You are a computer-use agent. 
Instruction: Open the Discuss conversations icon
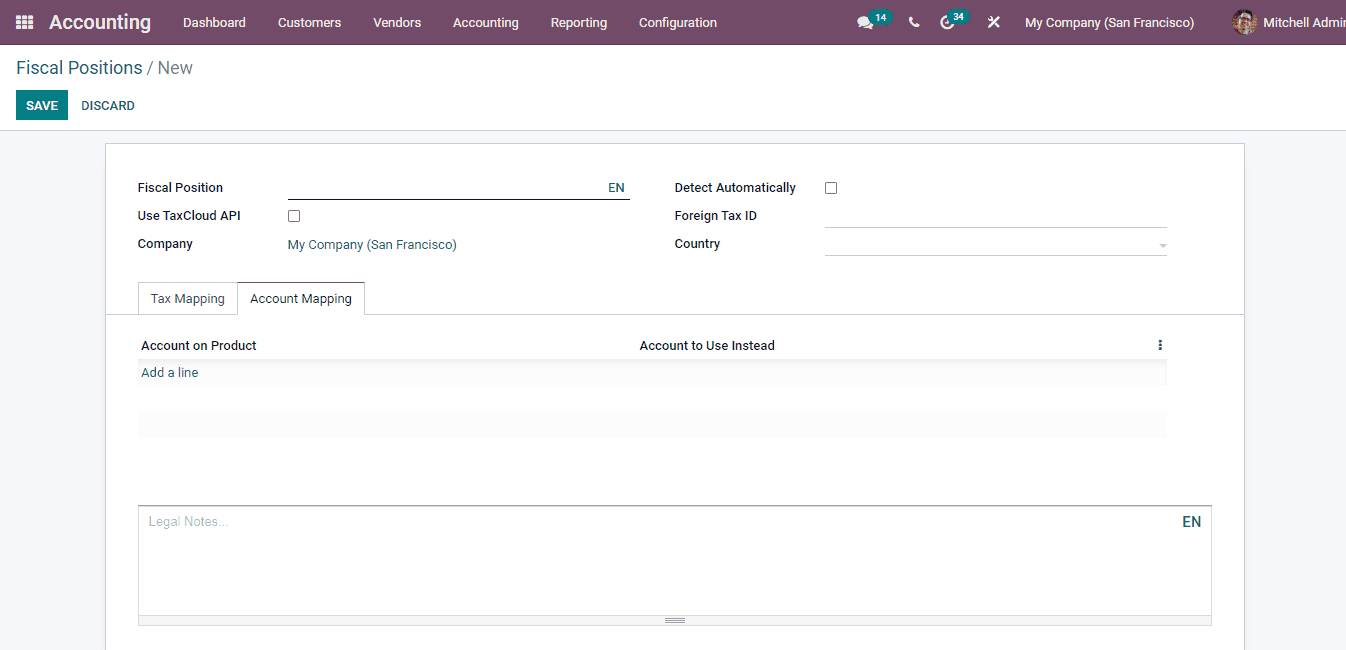[x=866, y=21]
